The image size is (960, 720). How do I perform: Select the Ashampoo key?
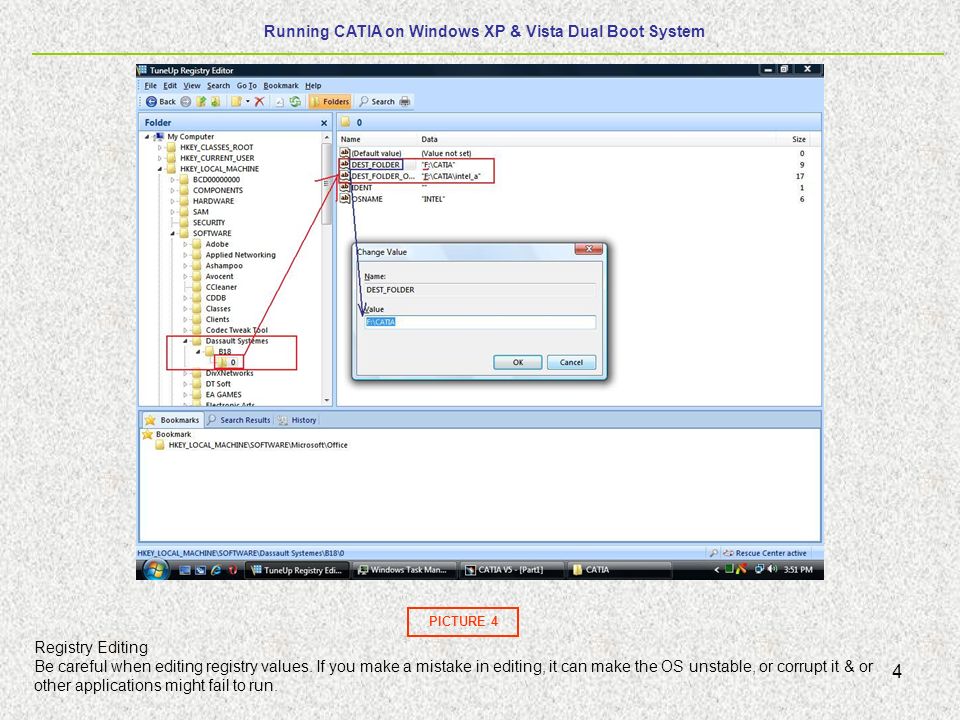223,266
